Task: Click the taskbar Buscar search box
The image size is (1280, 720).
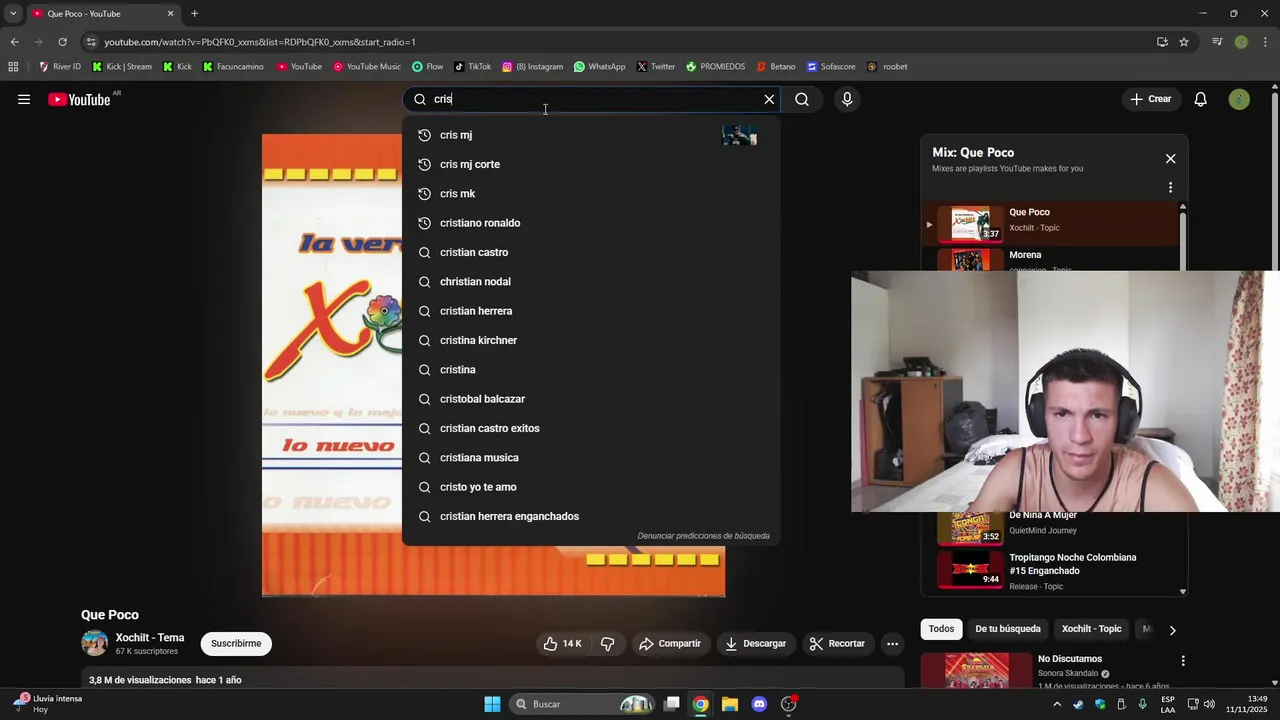Action: (x=583, y=704)
